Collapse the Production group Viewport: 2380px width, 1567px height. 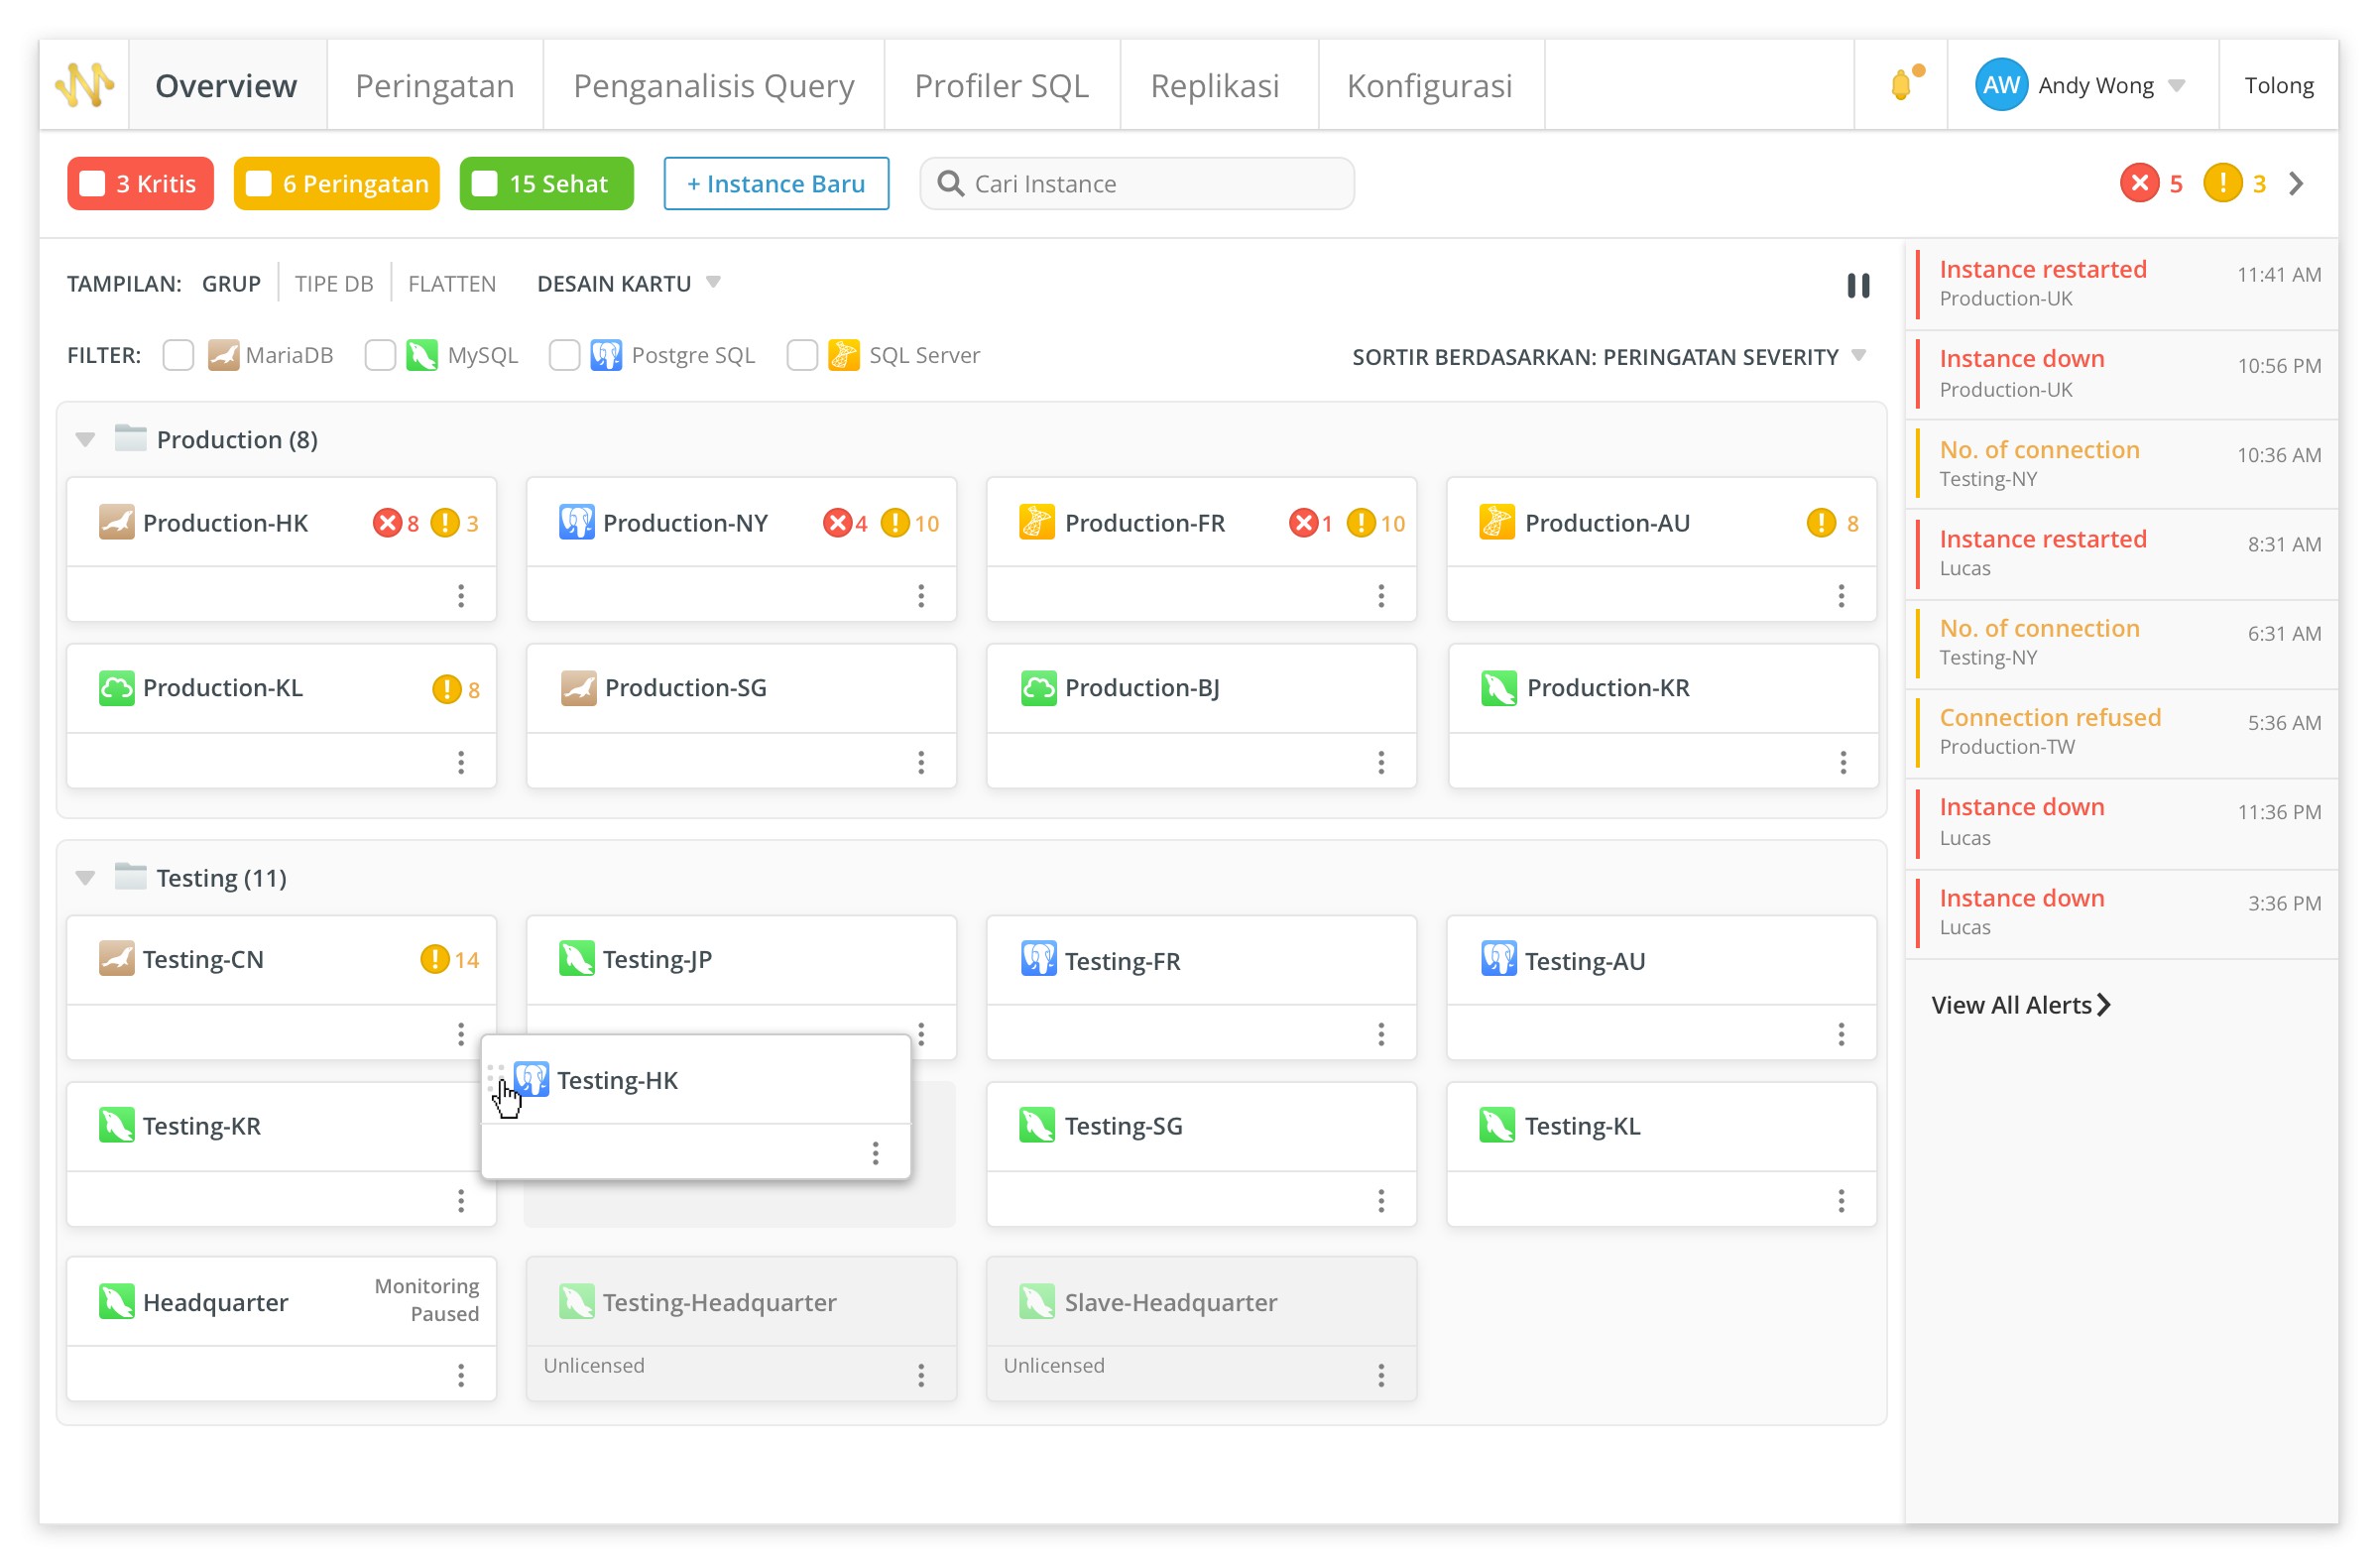pyautogui.click(x=85, y=440)
